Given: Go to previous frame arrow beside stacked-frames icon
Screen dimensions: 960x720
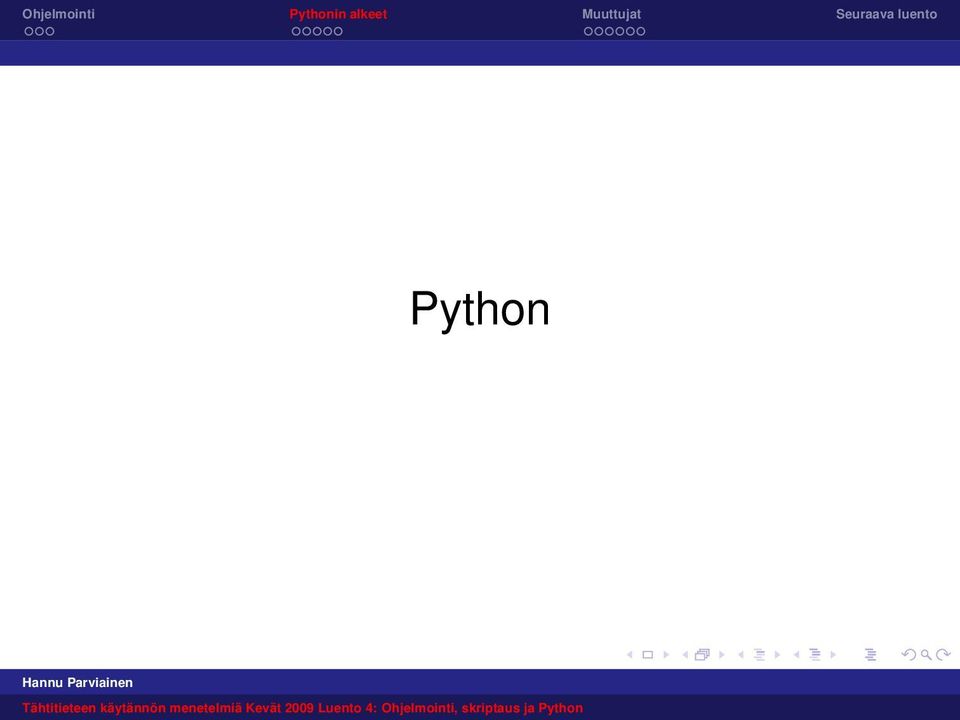Looking at the screenshot, I should 685,655.
